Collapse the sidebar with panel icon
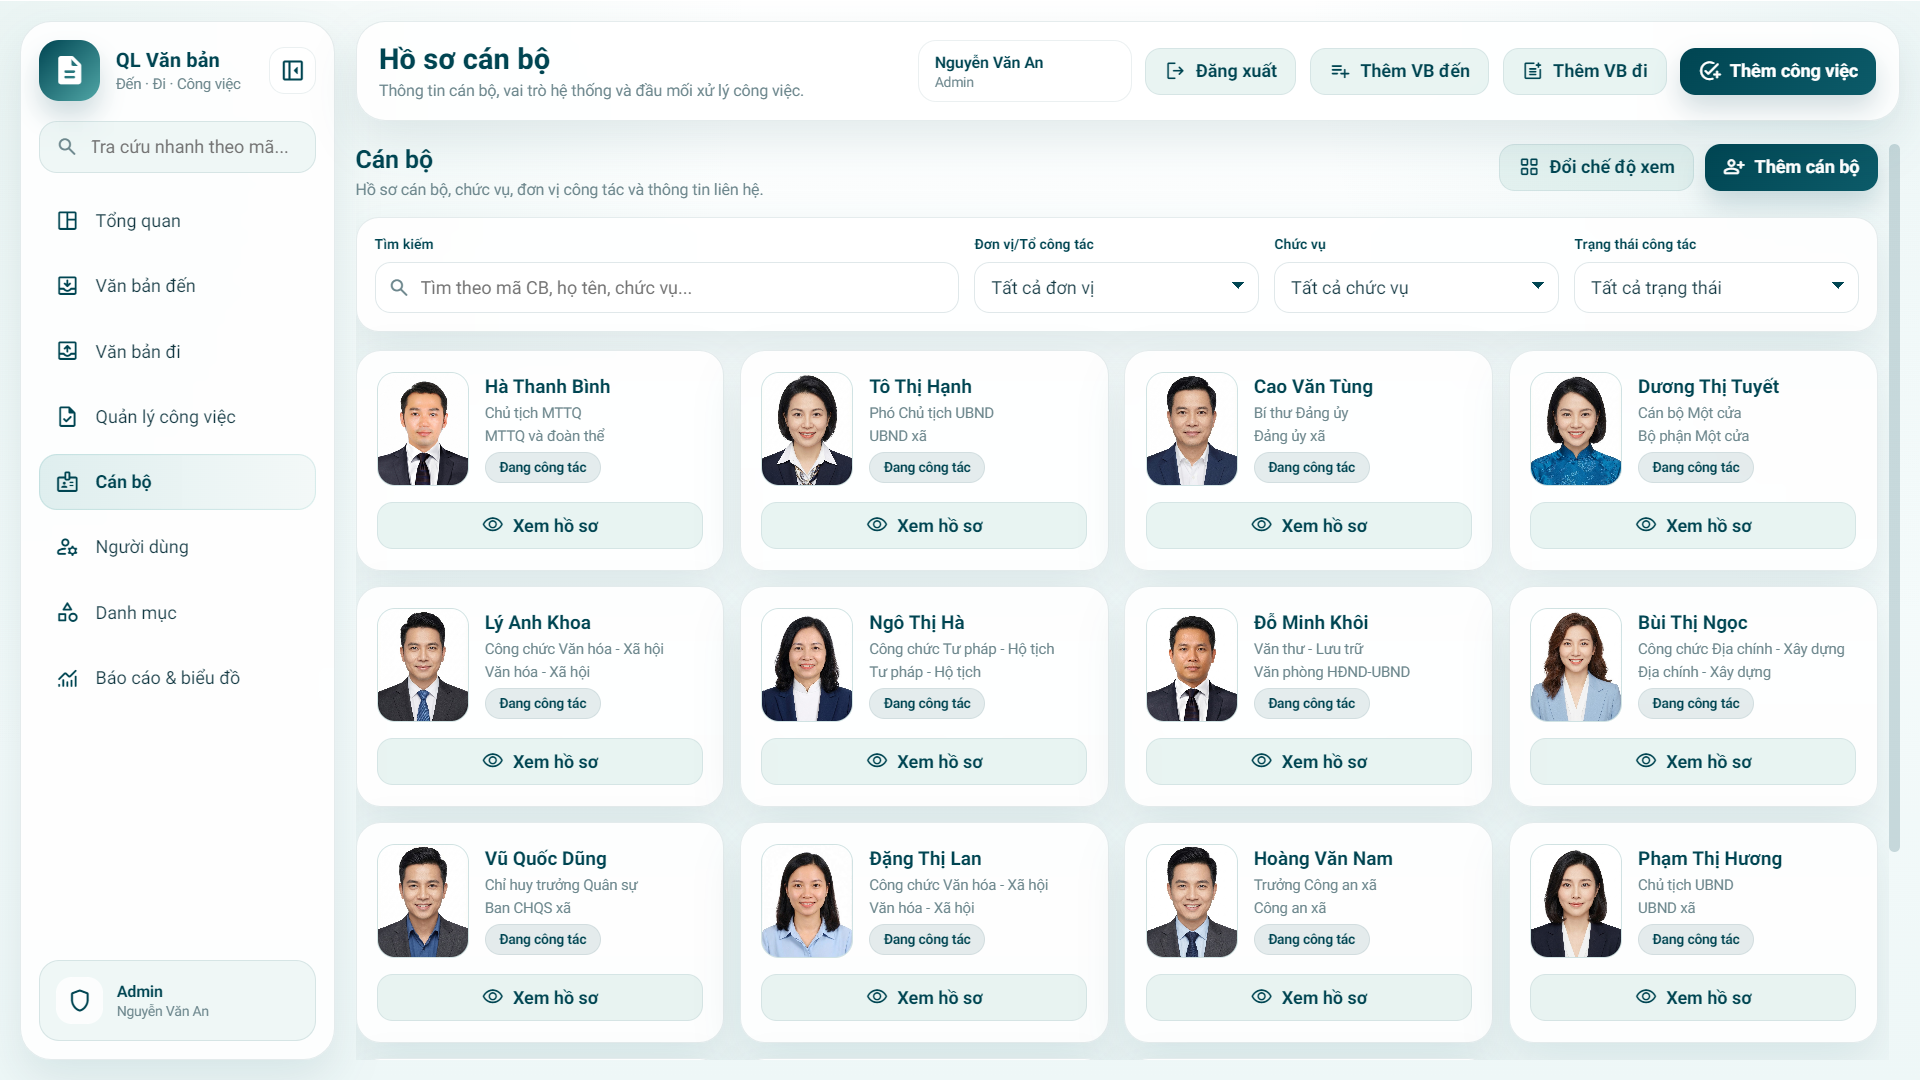1920x1080 pixels. (x=292, y=71)
